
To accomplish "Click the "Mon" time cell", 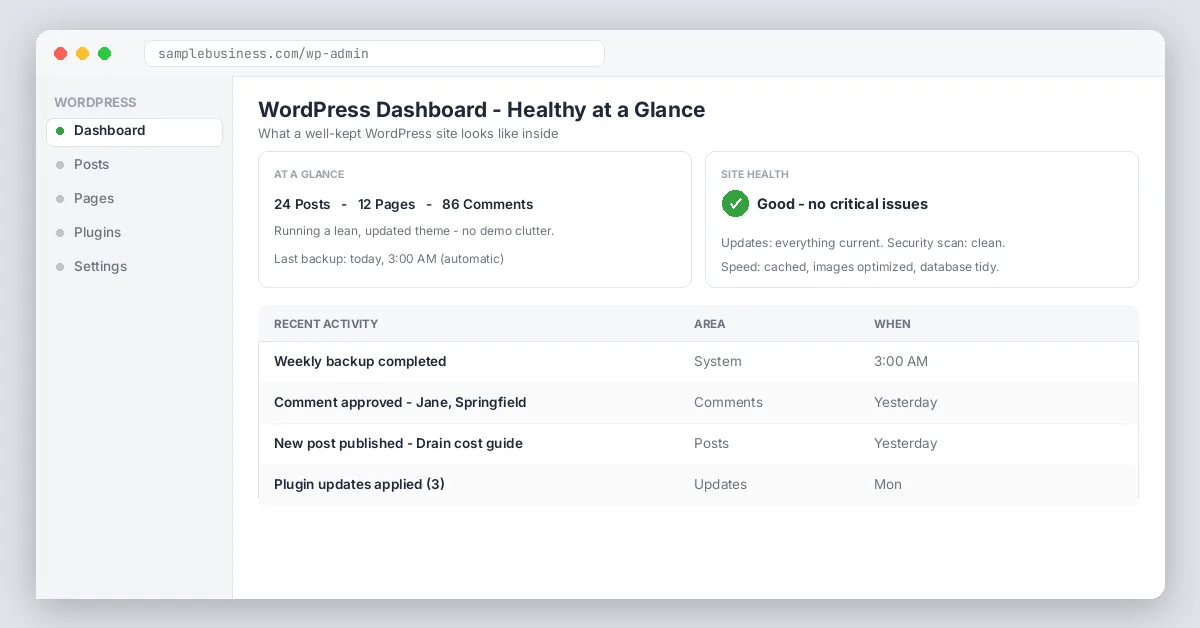I will (888, 485).
